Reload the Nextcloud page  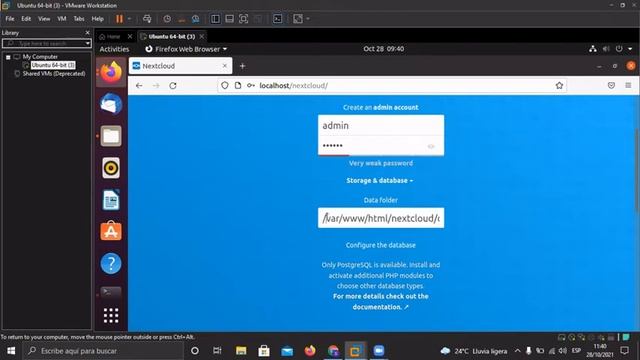tap(173, 86)
